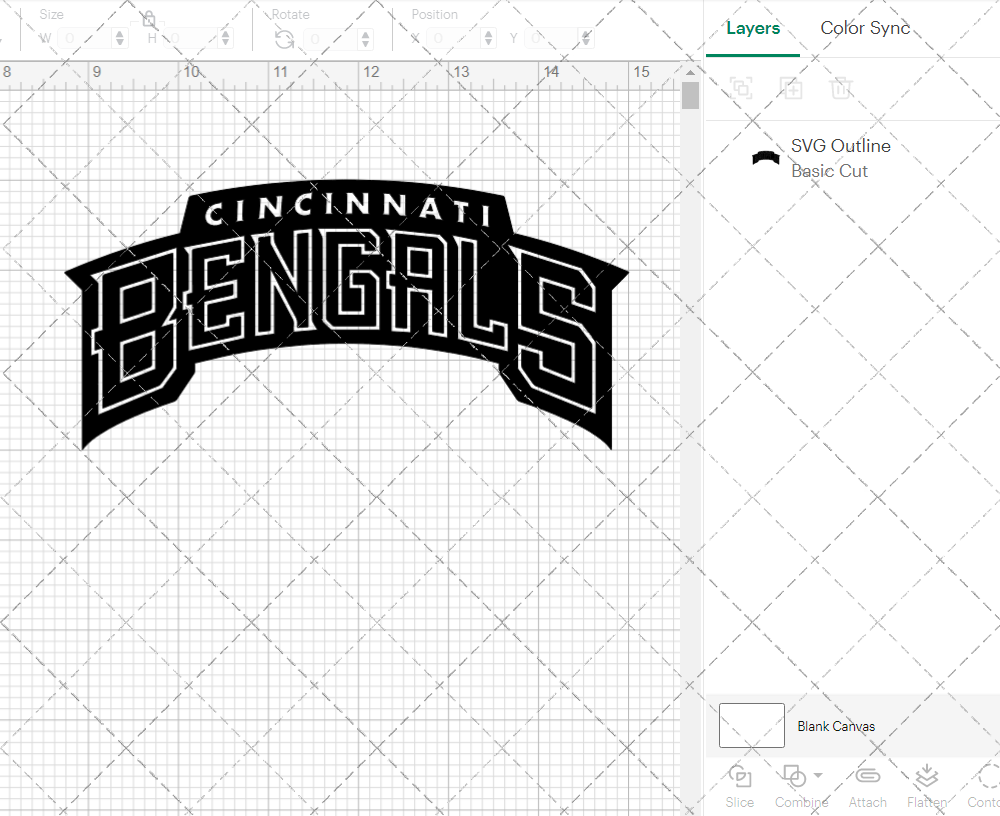The width and height of the screenshot is (1000, 816).
Task: Toggle the aspect ratio lock icon
Action: [149, 19]
